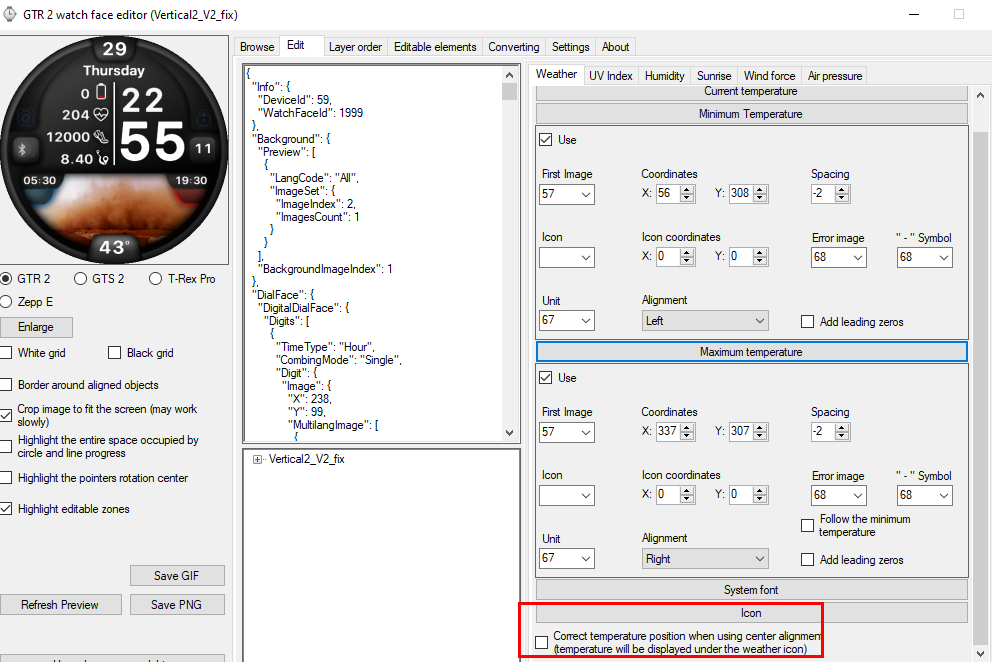Screen dimensions: 992x662
Task: Increase Minimum Temperature Spacing value
Action: coord(841,190)
